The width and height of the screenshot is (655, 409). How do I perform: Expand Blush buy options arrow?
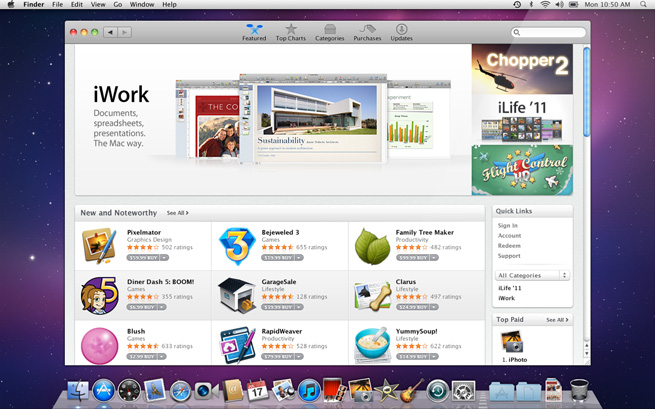click(x=162, y=357)
